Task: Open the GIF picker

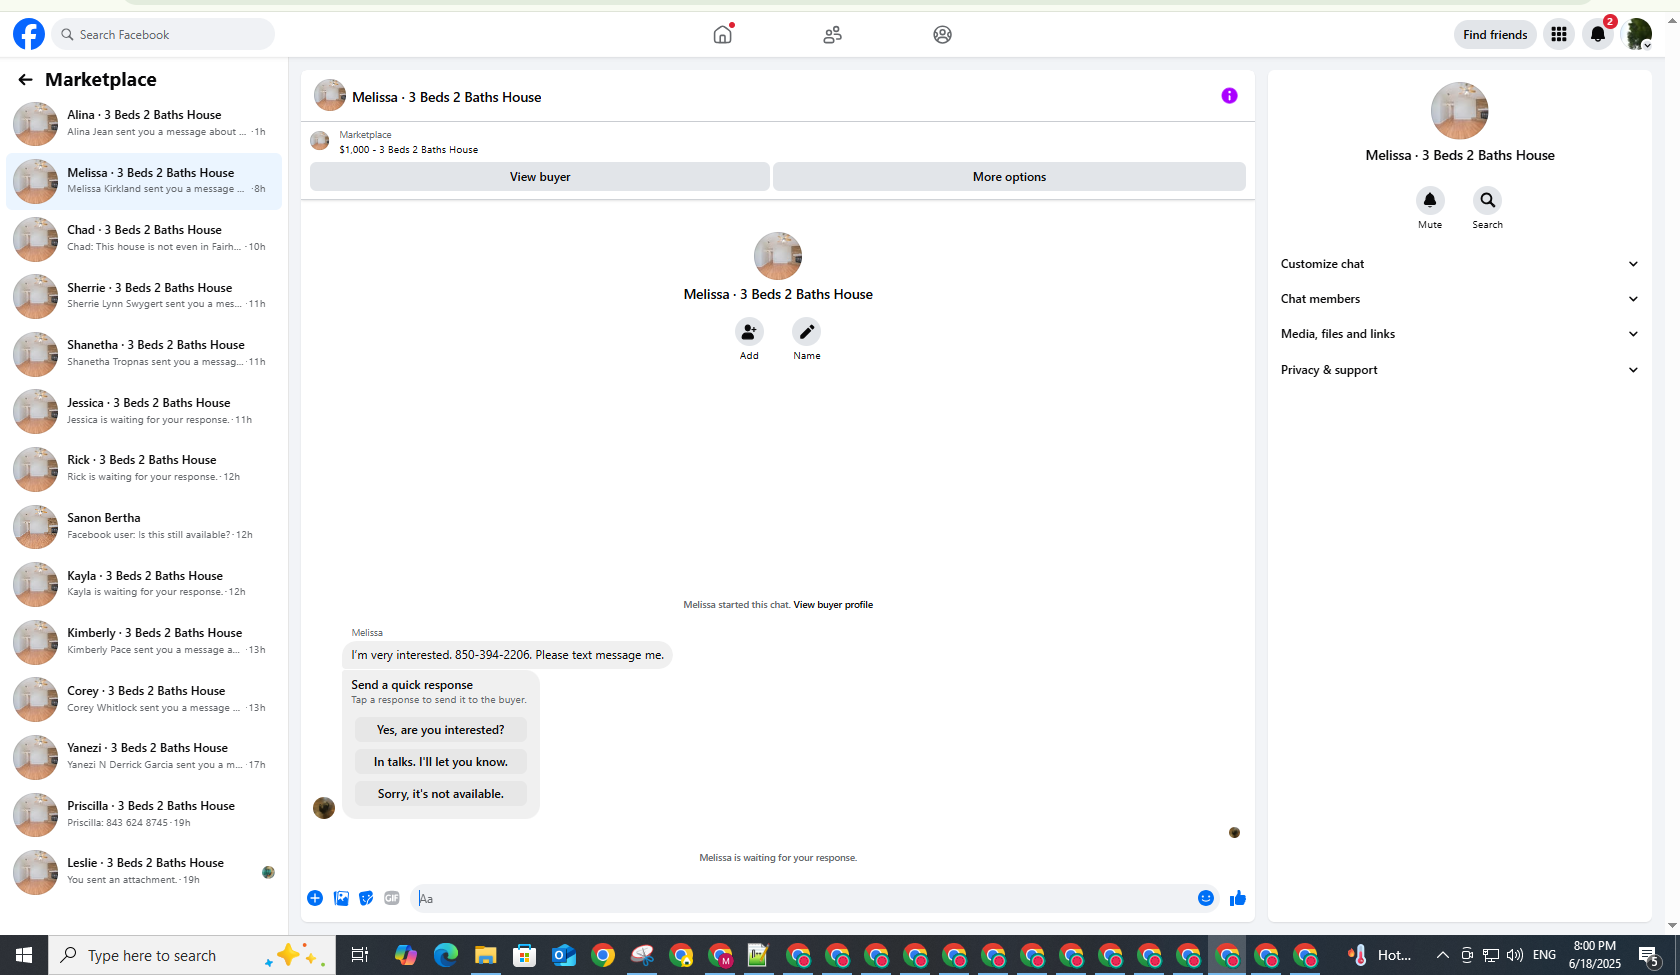Action: pyautogui.click(x=392, y=898)
